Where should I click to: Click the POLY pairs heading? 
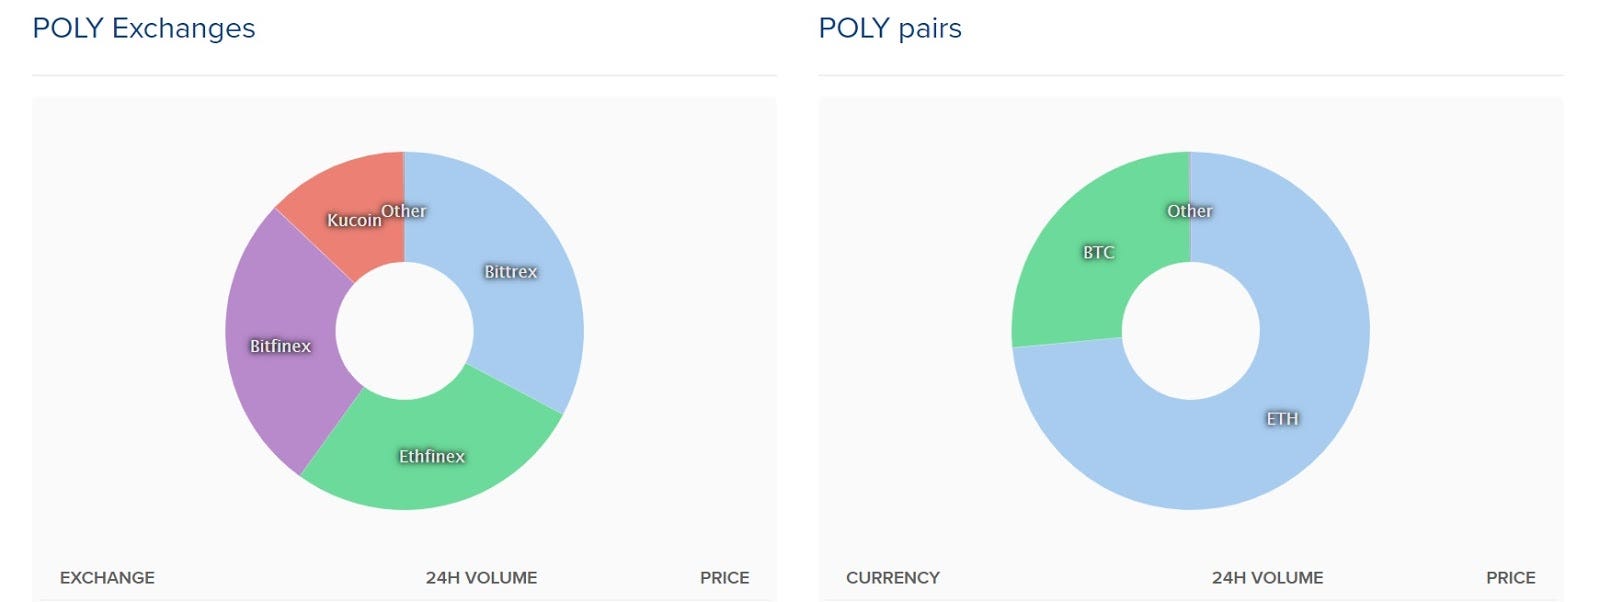890,28
